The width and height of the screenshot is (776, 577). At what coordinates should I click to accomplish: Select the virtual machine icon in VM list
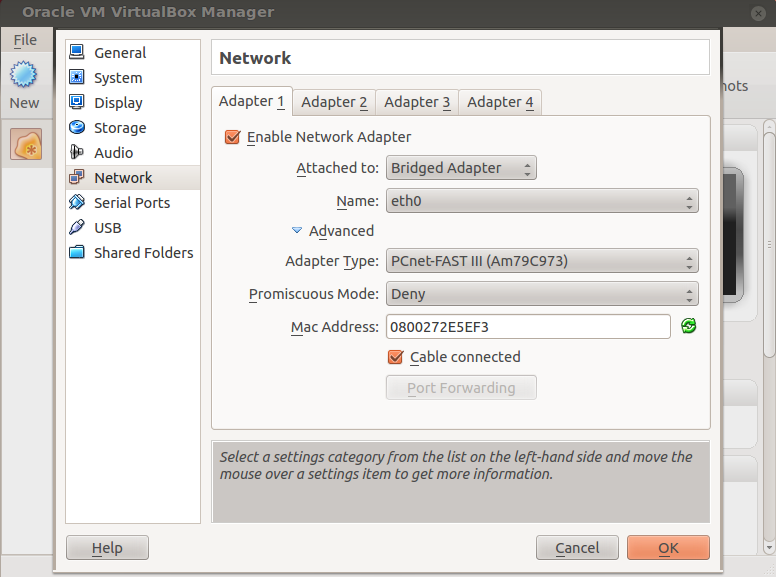pyautogui.click(x=26, y=144)
